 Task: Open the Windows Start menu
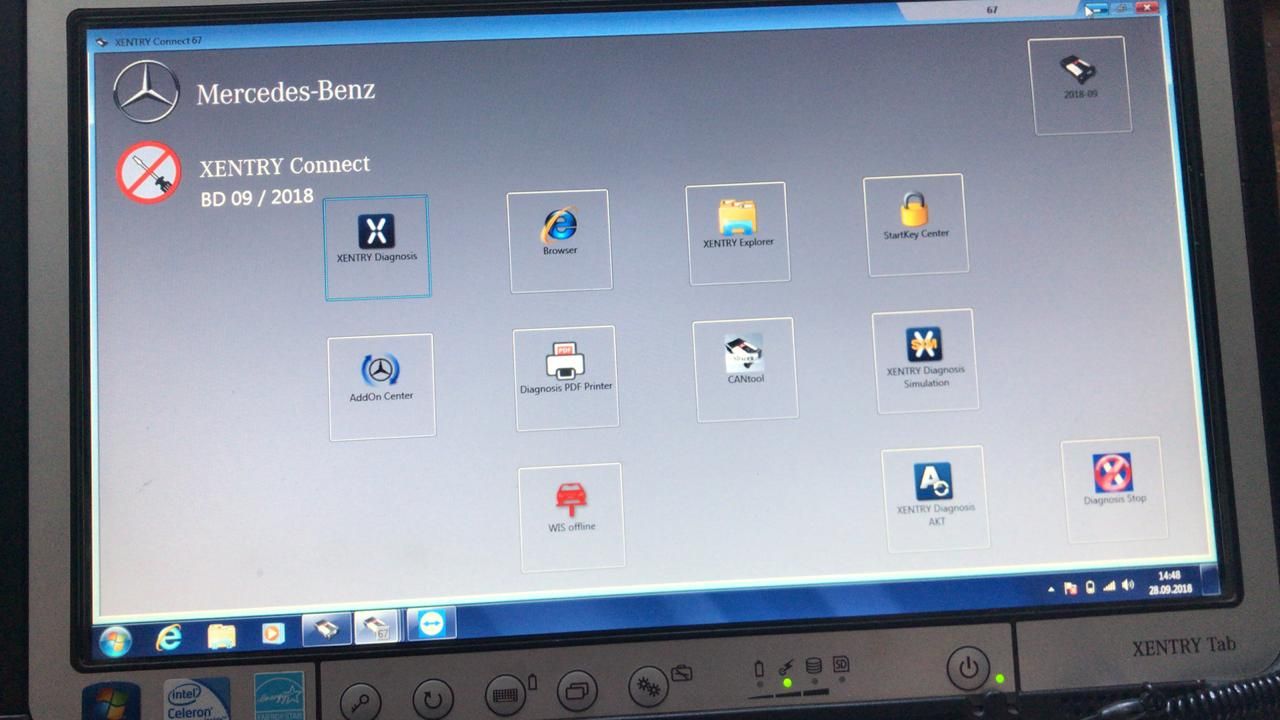[x=115, y=640]
